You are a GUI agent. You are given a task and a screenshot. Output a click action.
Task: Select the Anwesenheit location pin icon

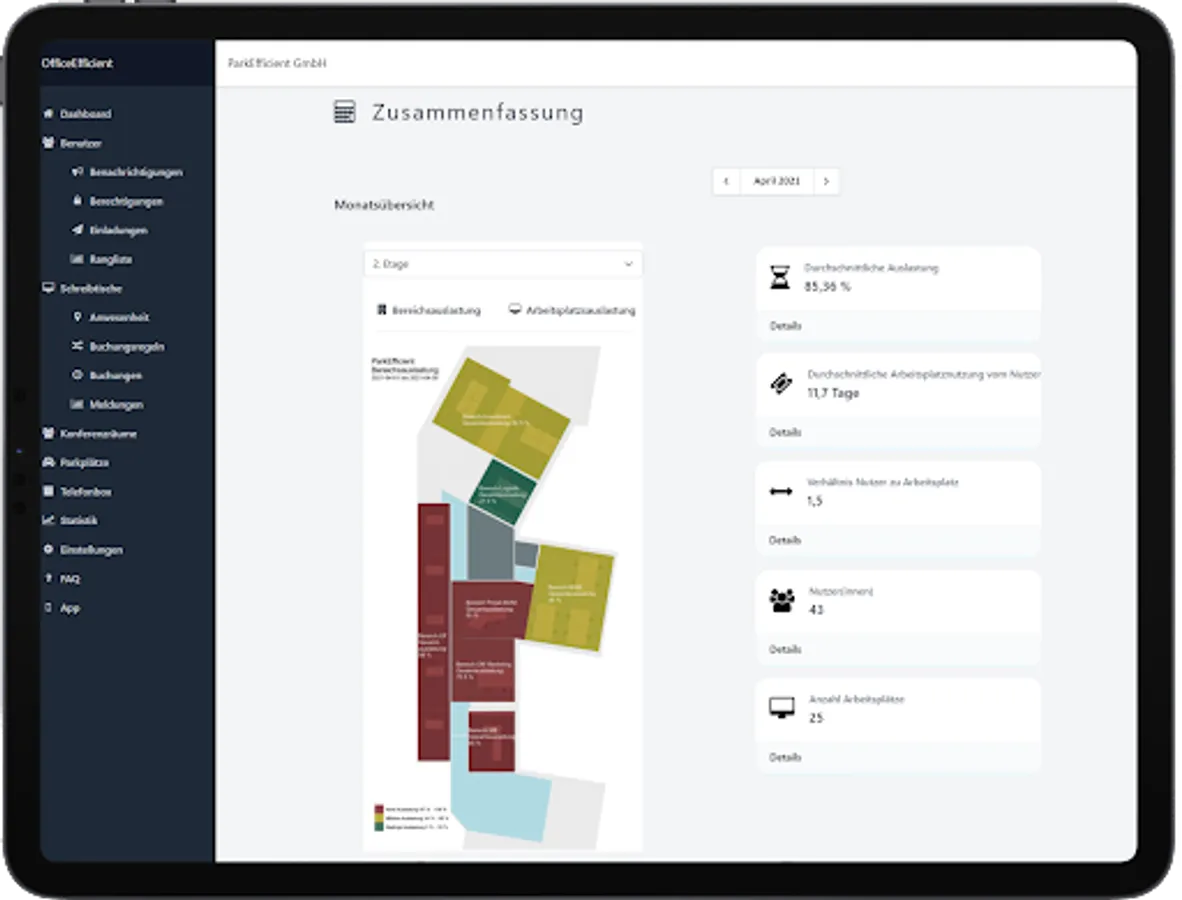[x=77, y=317]
